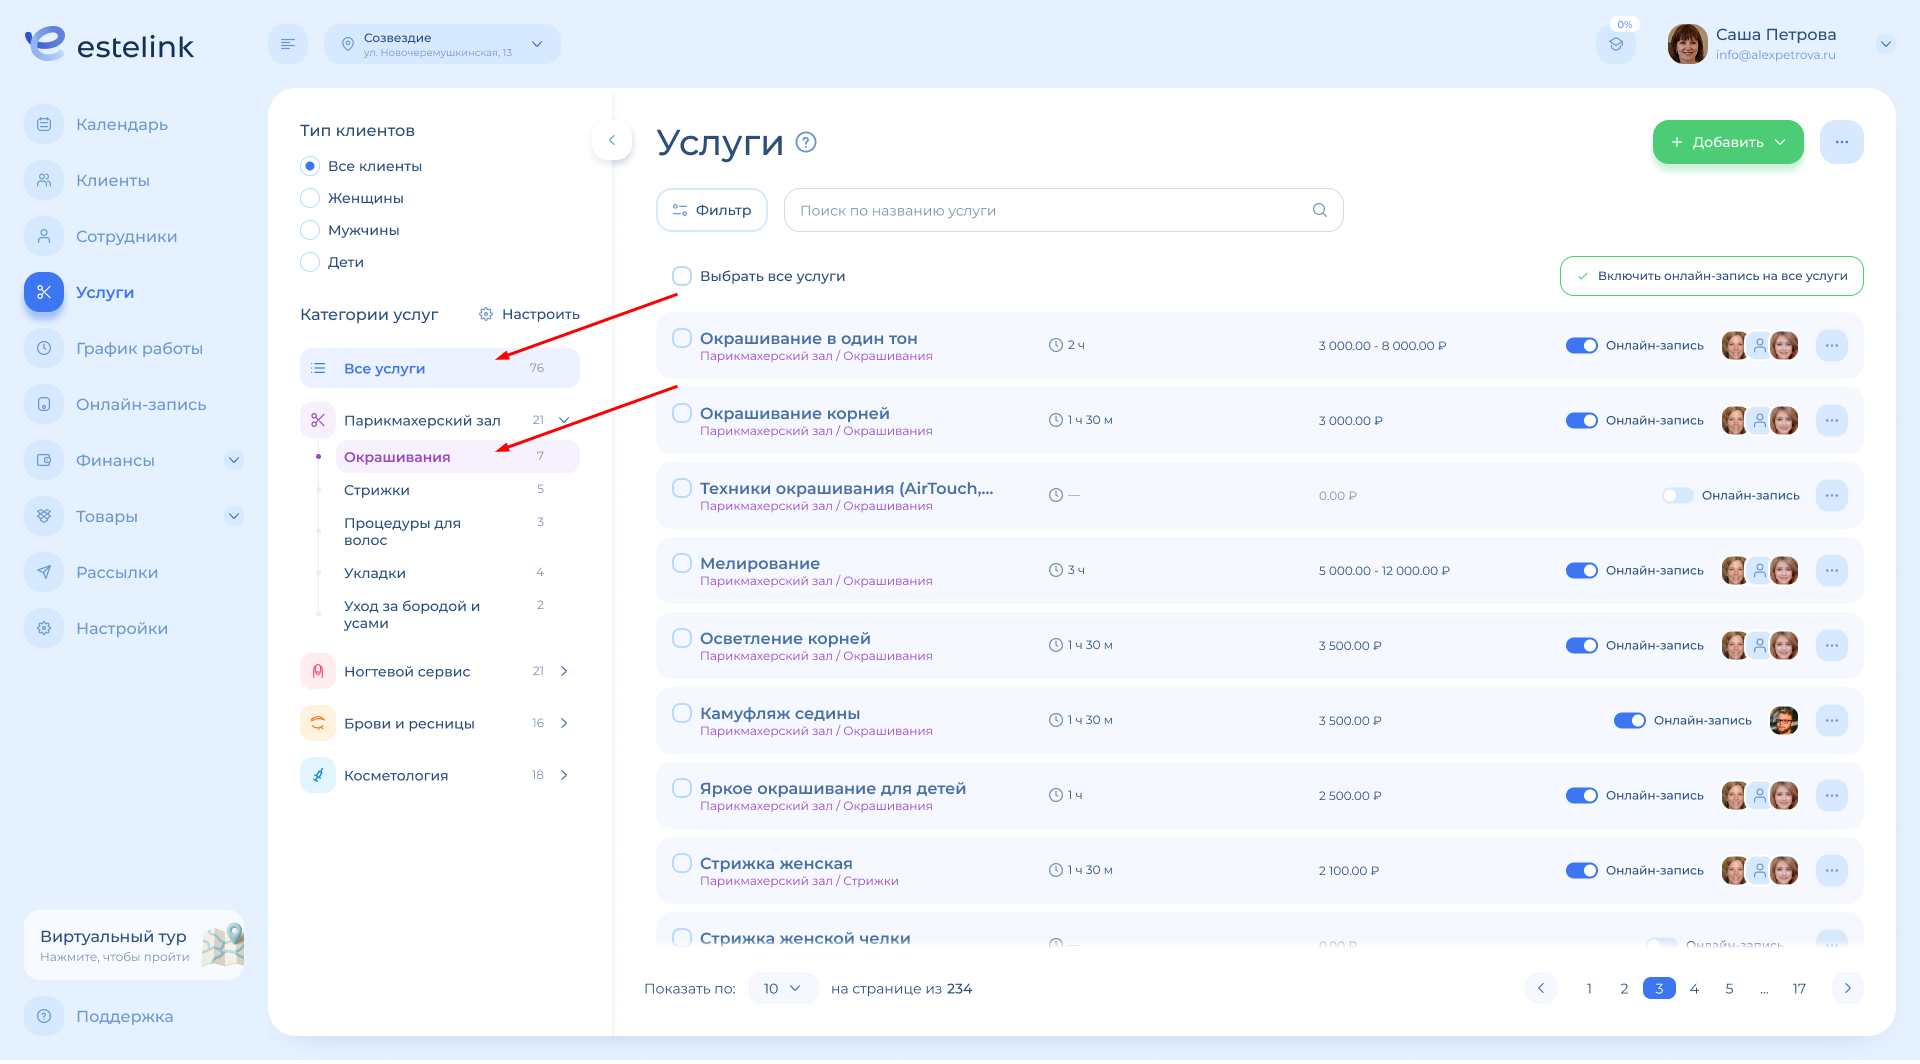Screen dimensions: 1920x1064
Task: Toggle online booking for Окрашивание корней
Action: click(1581, 420)
